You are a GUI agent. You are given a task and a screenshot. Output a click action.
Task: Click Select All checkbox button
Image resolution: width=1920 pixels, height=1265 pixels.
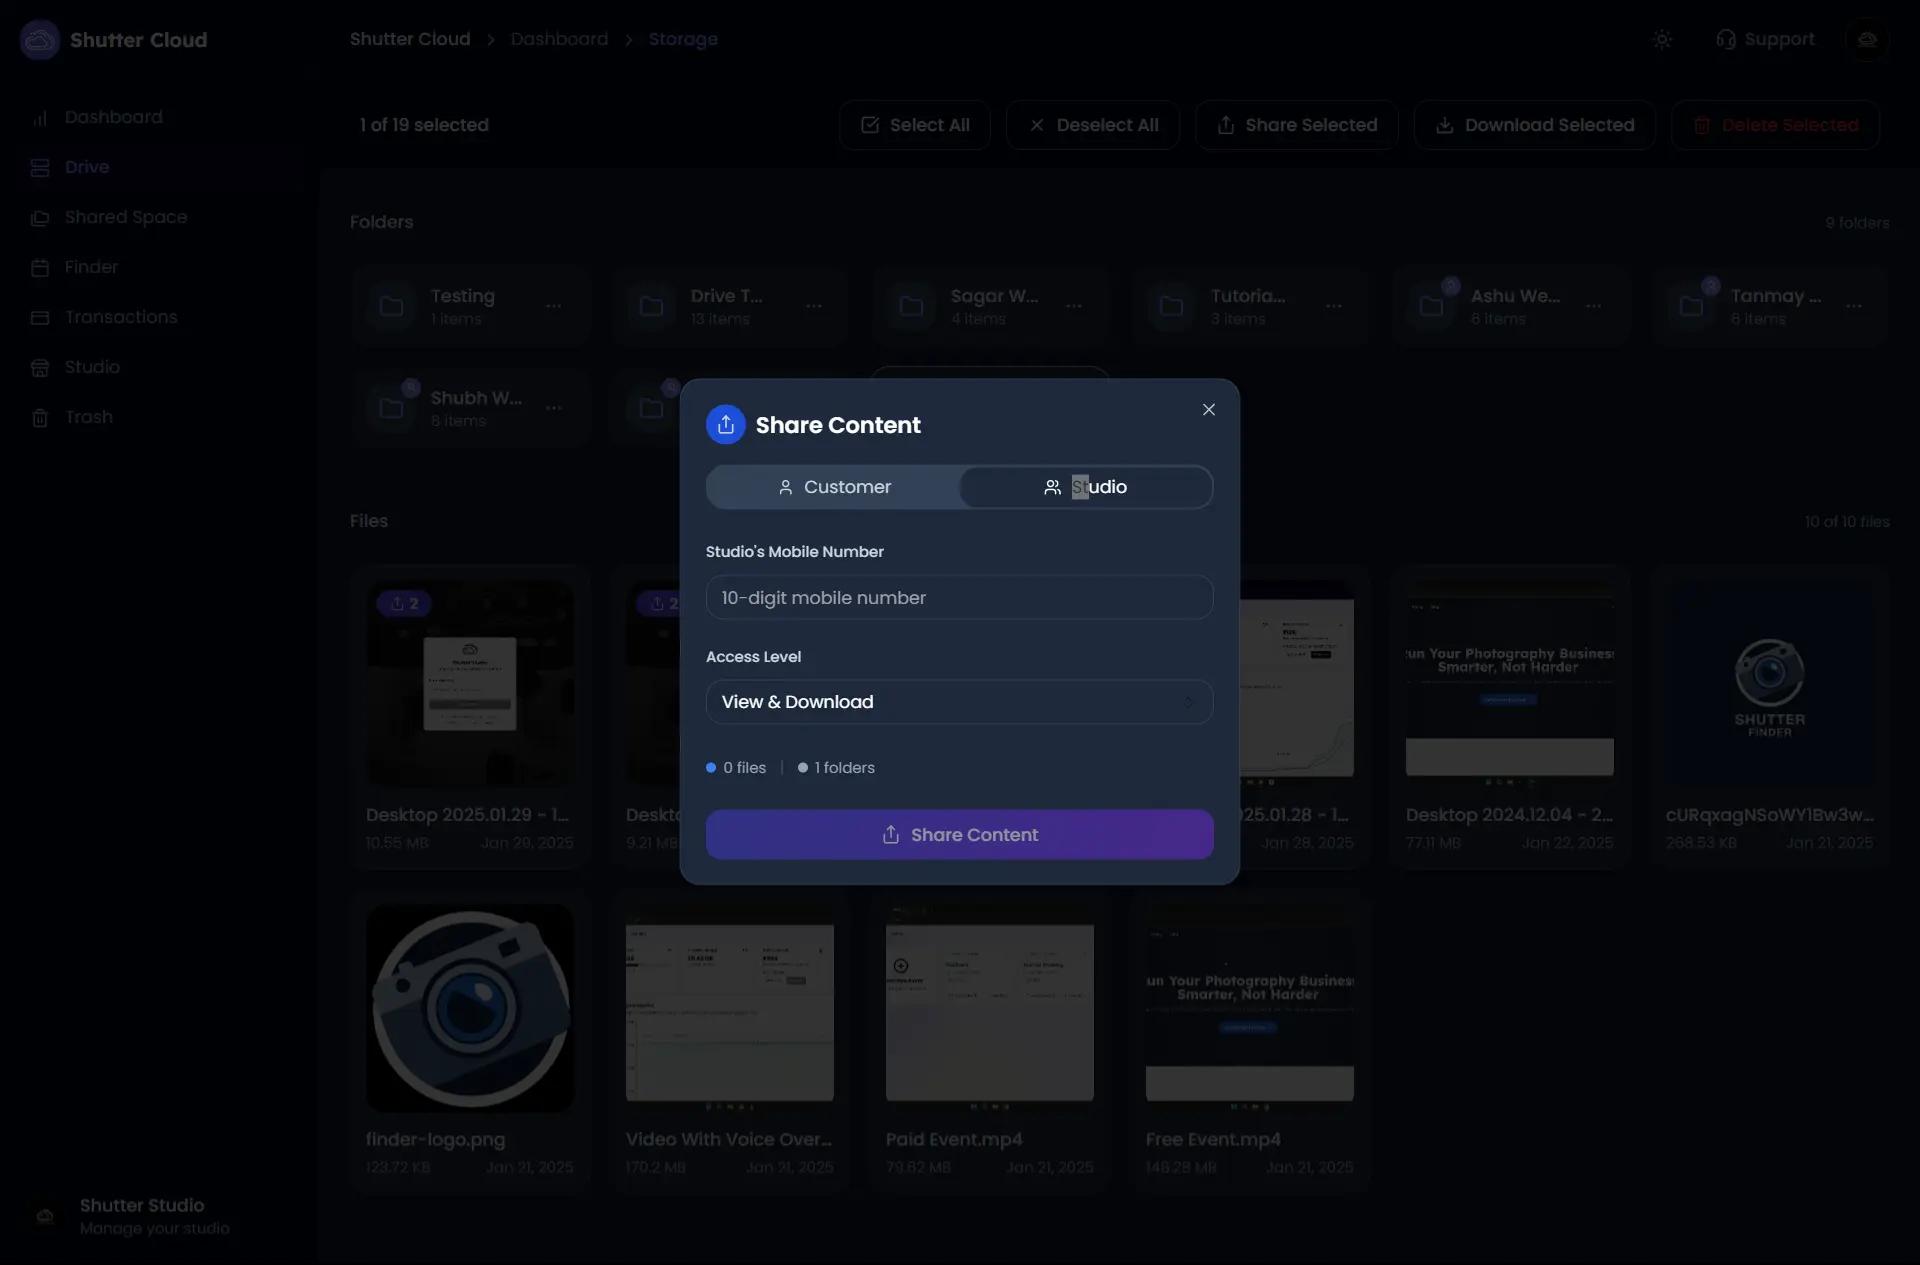point(914,125)
